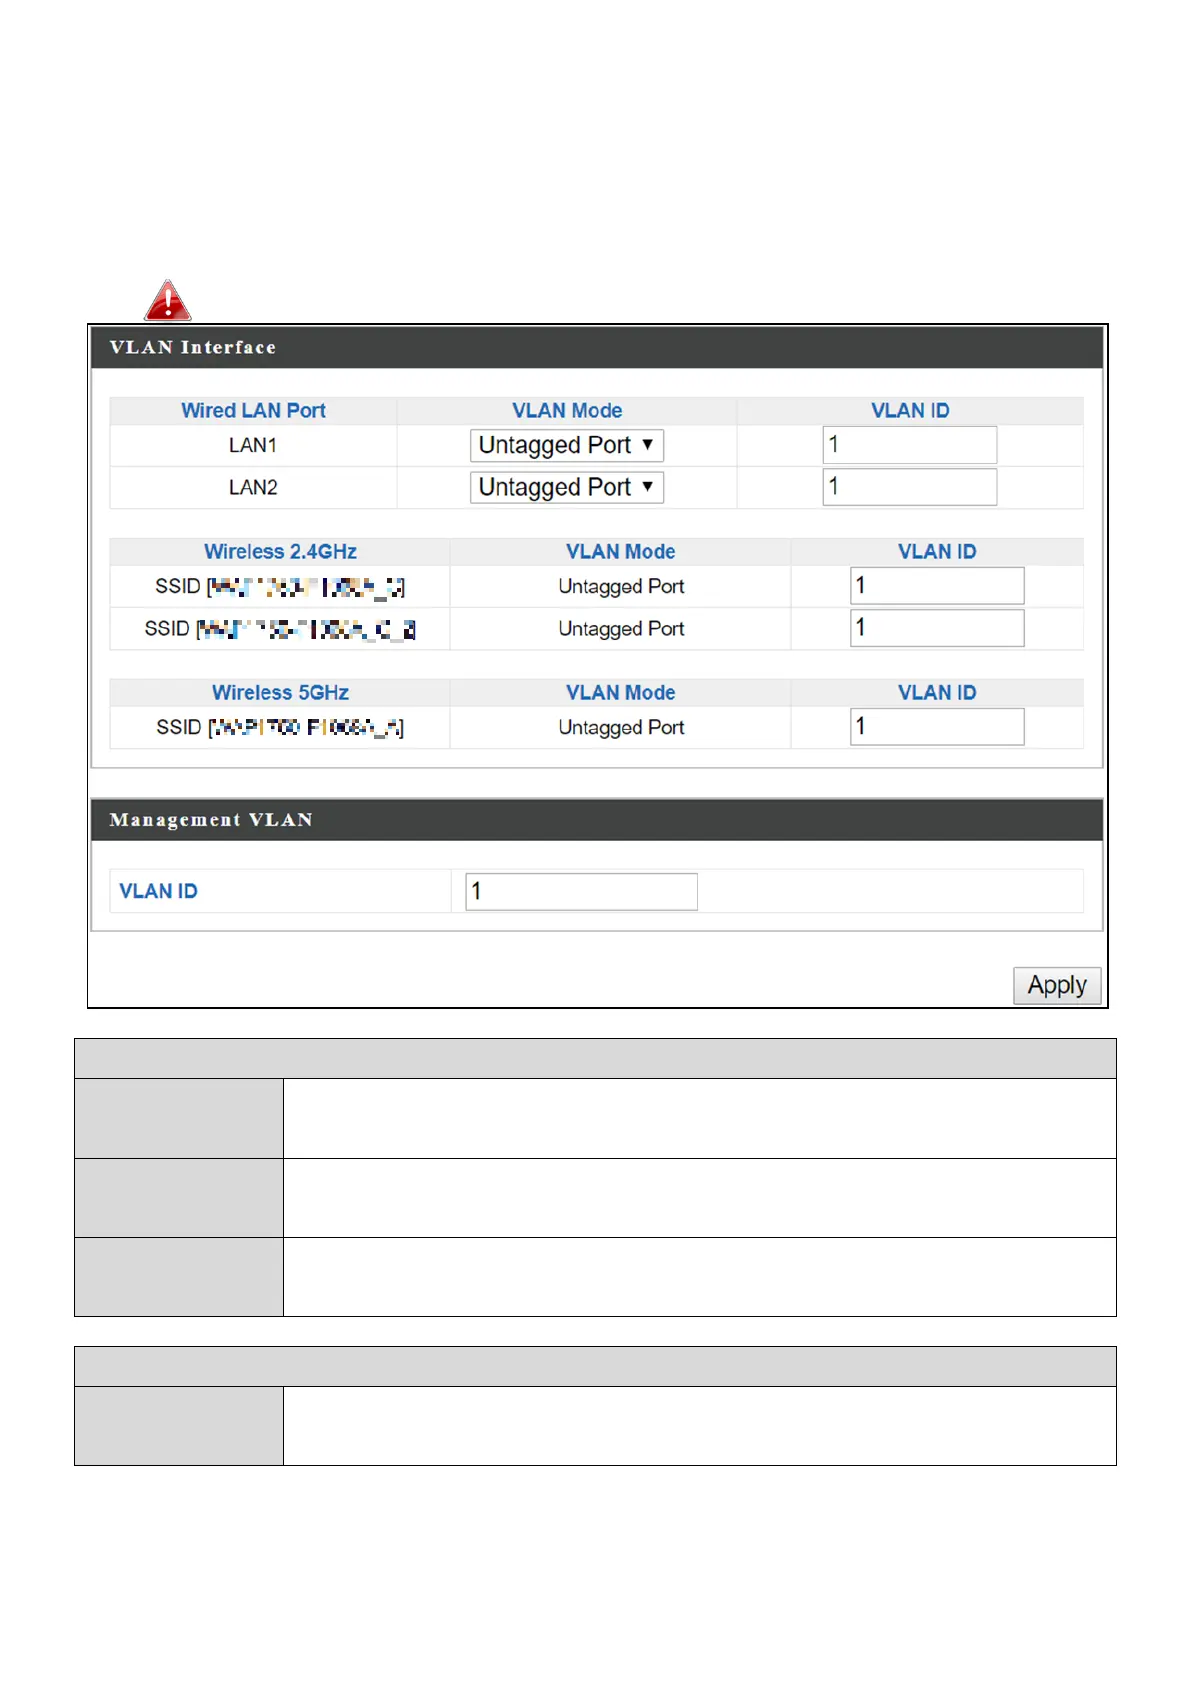Click the 'Wireless 2.4GHz' header text
1191x1684 pixels.
[x=280, y=551]
